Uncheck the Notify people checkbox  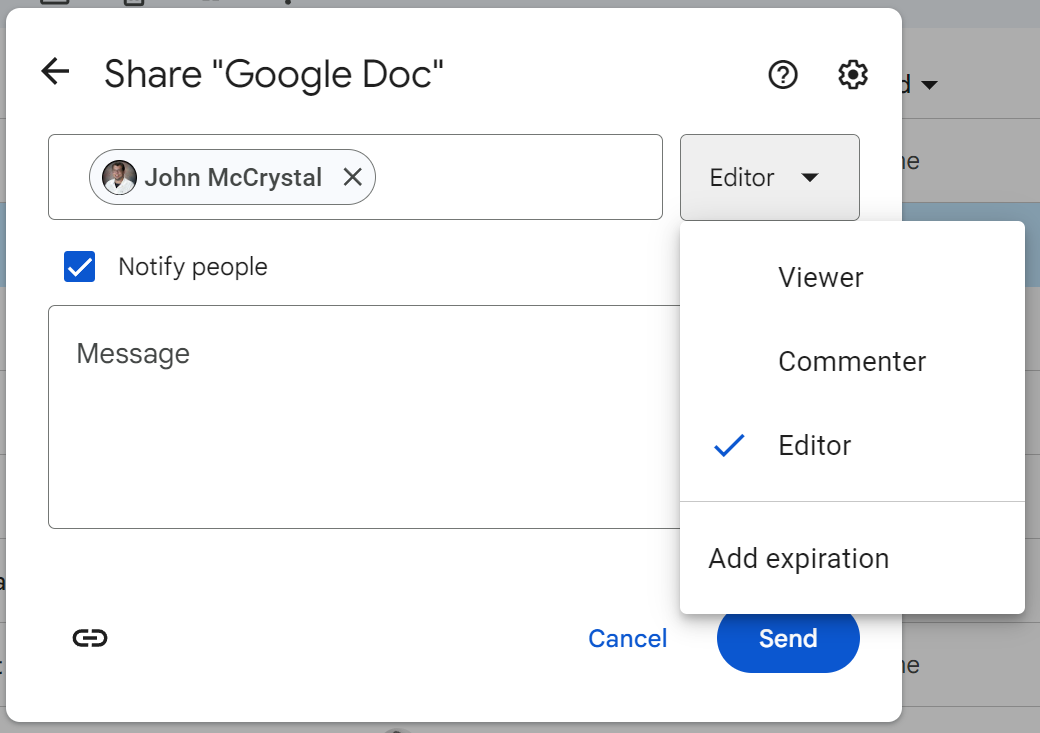80,267
